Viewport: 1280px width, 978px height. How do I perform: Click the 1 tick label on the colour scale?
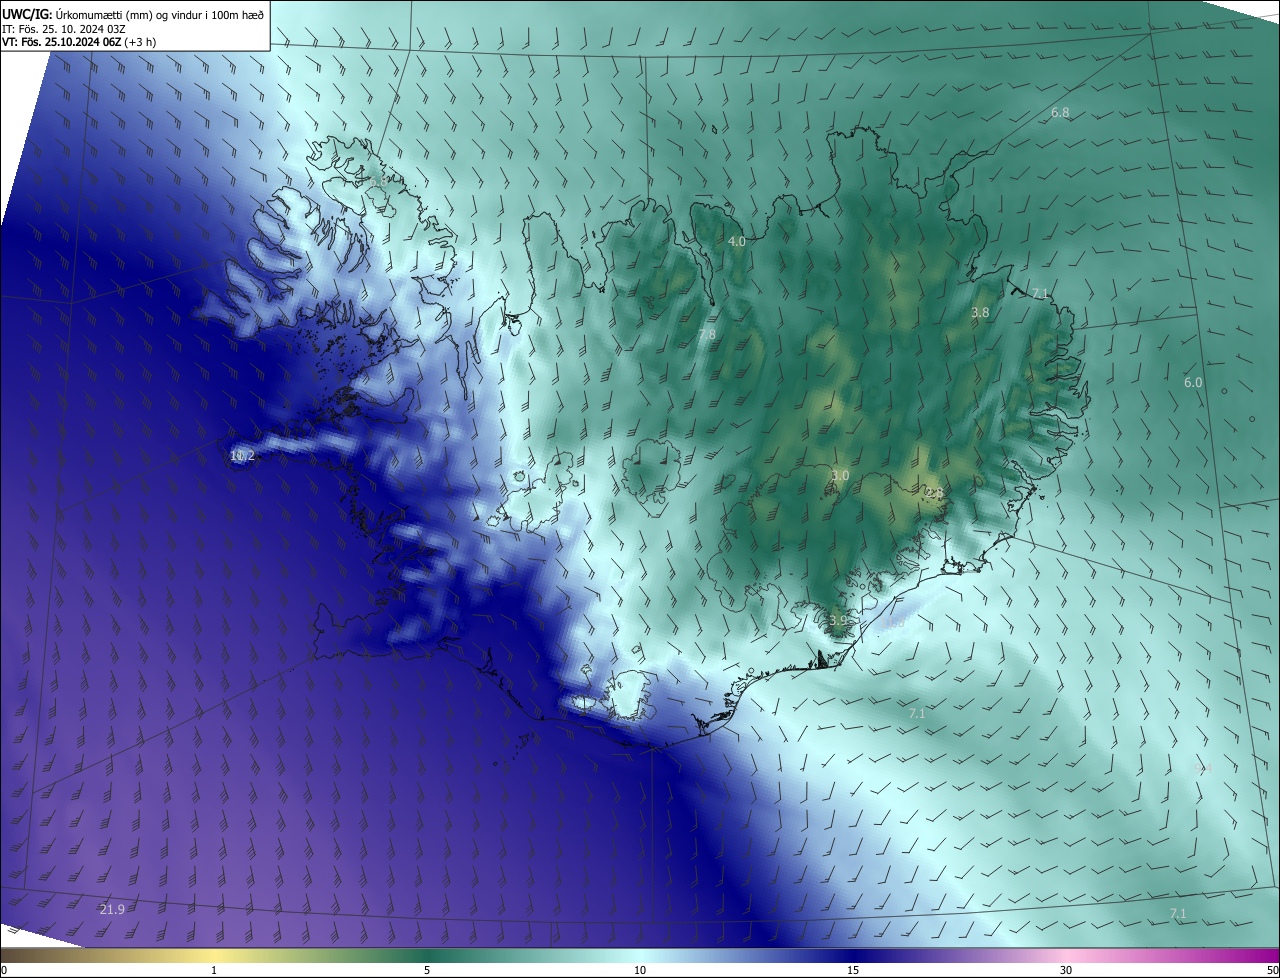pos(214,970)
